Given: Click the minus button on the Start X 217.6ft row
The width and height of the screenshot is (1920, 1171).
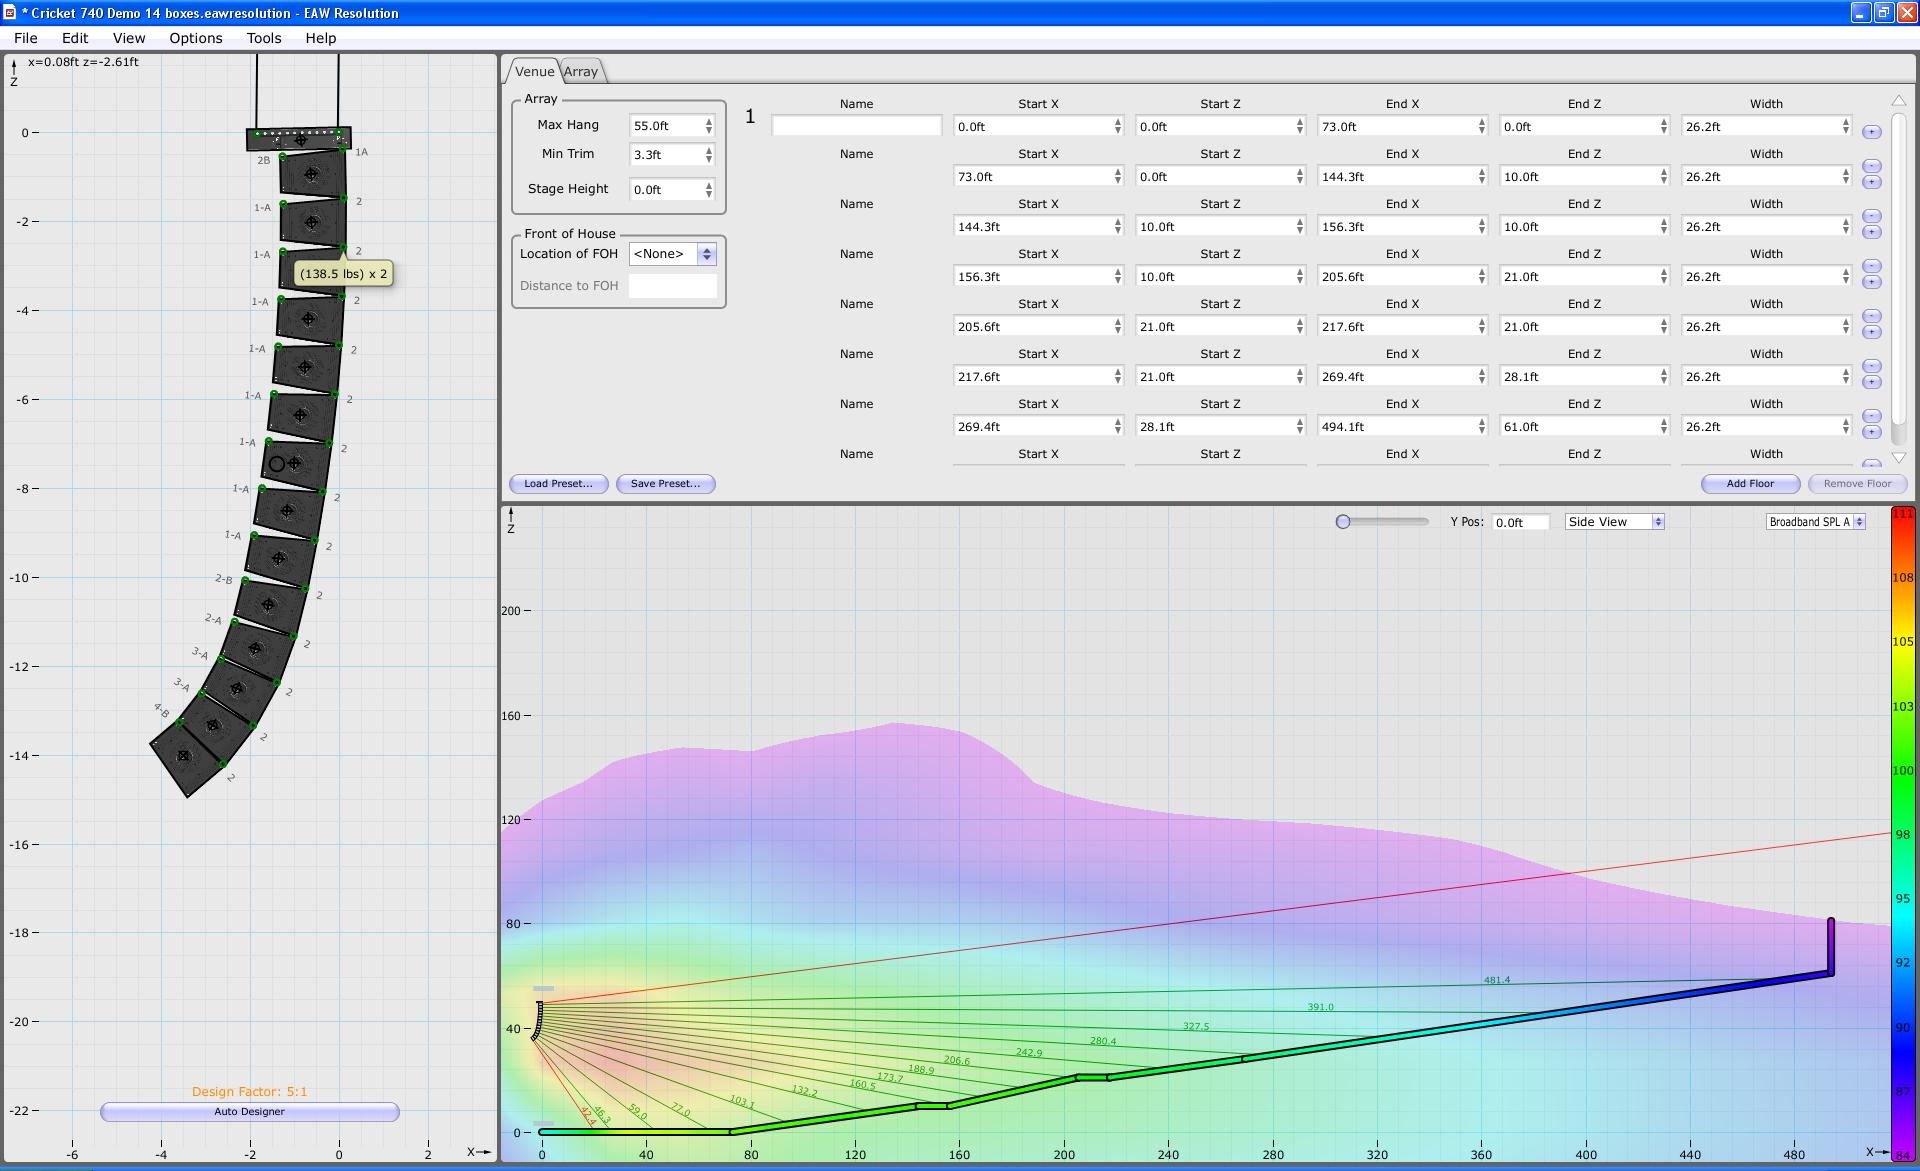Looking at the screenshot, I should tap(1871, 366).
